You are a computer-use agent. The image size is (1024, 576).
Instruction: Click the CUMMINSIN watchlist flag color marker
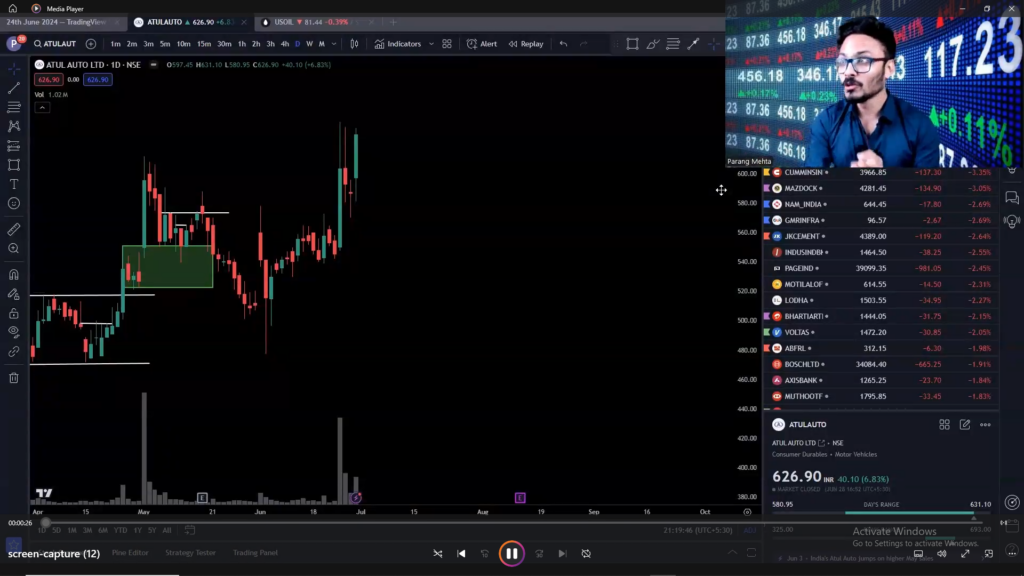click(x=767, y=172)
